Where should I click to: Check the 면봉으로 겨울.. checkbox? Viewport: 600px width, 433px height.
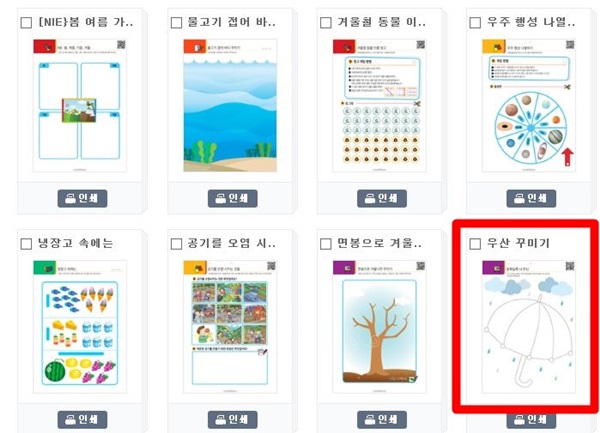coord(326,244)
